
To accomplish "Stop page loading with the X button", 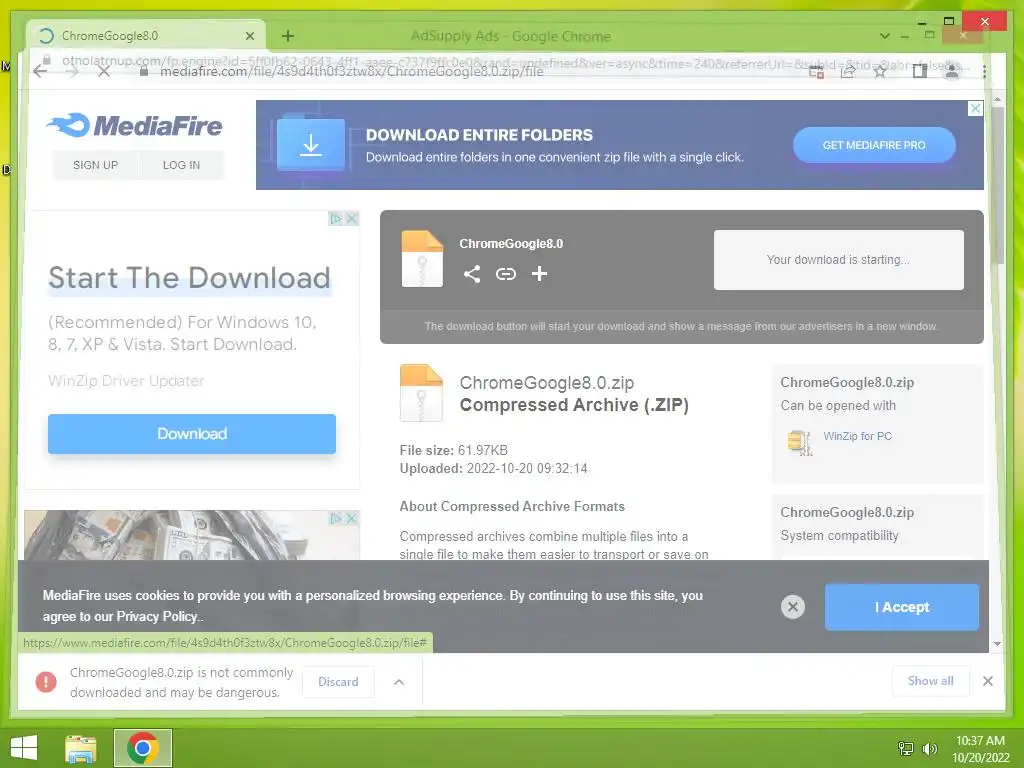I will 104,71.
